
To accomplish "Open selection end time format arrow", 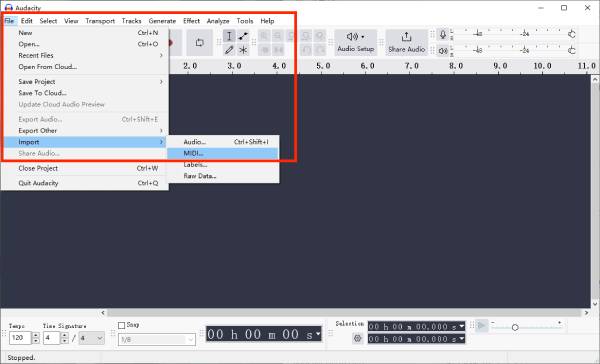I will 461,339.
